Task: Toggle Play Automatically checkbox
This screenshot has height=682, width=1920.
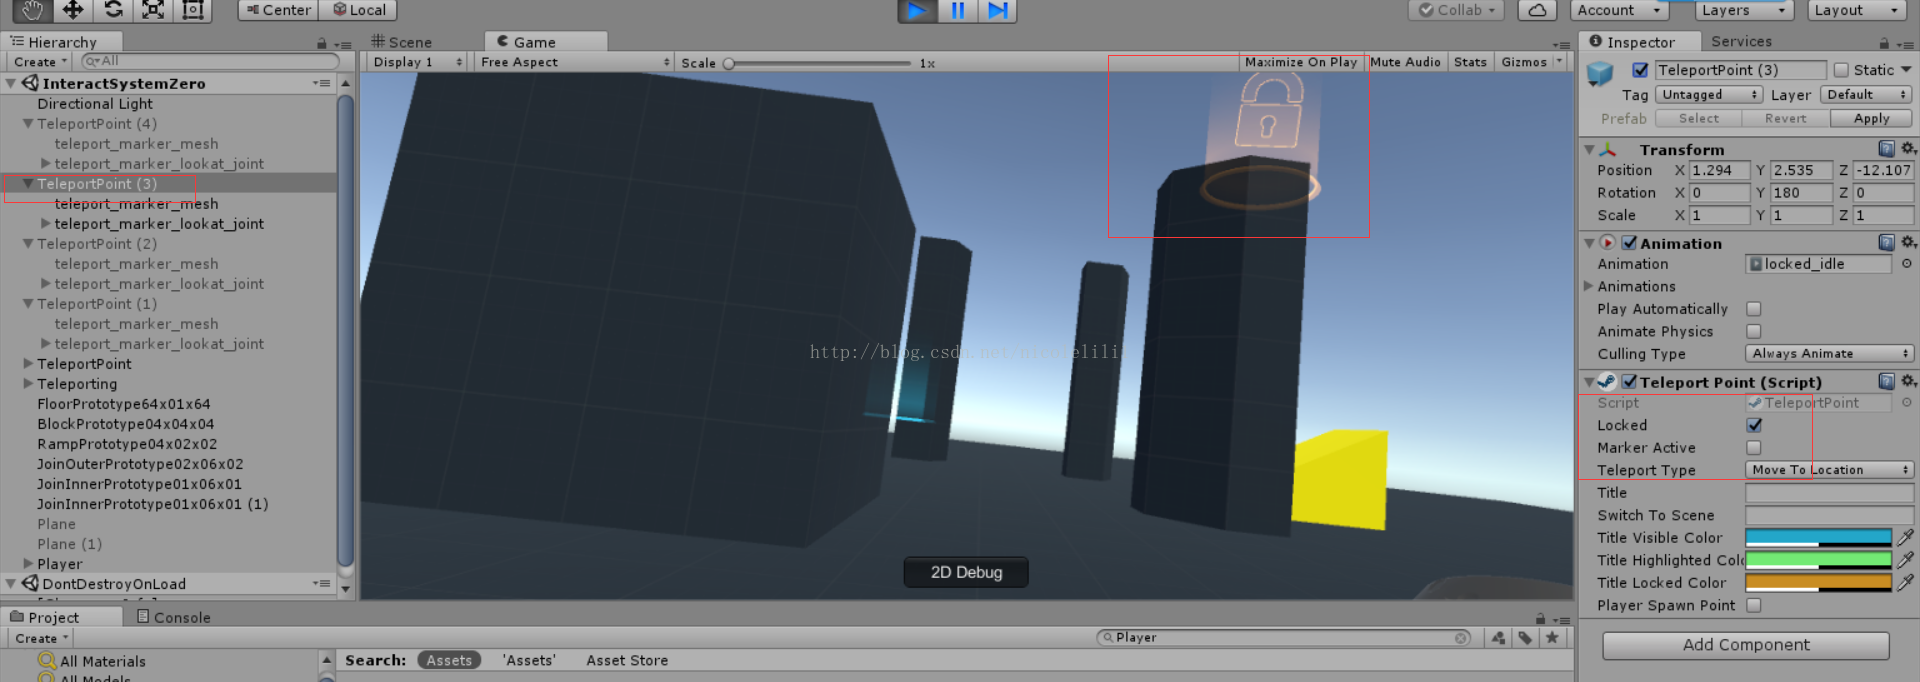Action: 1753,309
